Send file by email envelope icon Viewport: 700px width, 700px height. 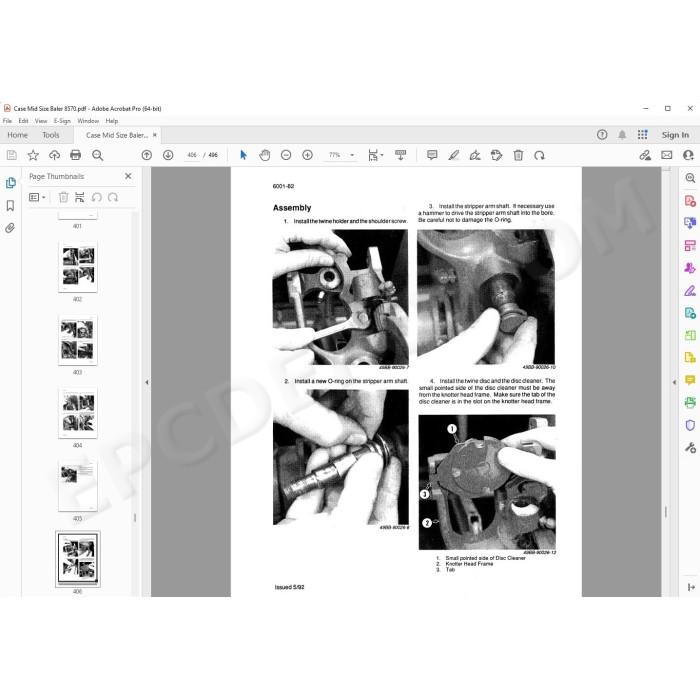pos(667,155)
